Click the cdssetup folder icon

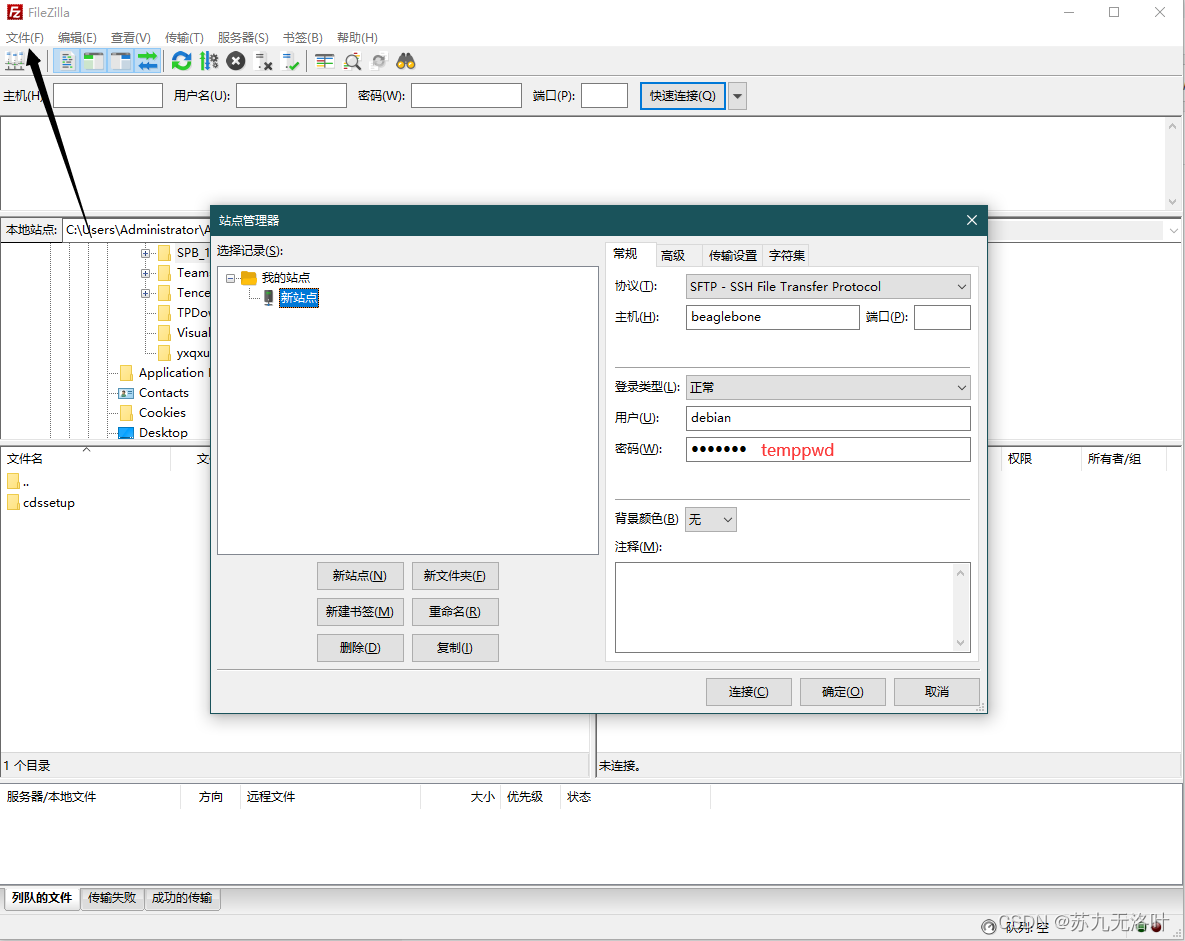click(x=14, y=503)
